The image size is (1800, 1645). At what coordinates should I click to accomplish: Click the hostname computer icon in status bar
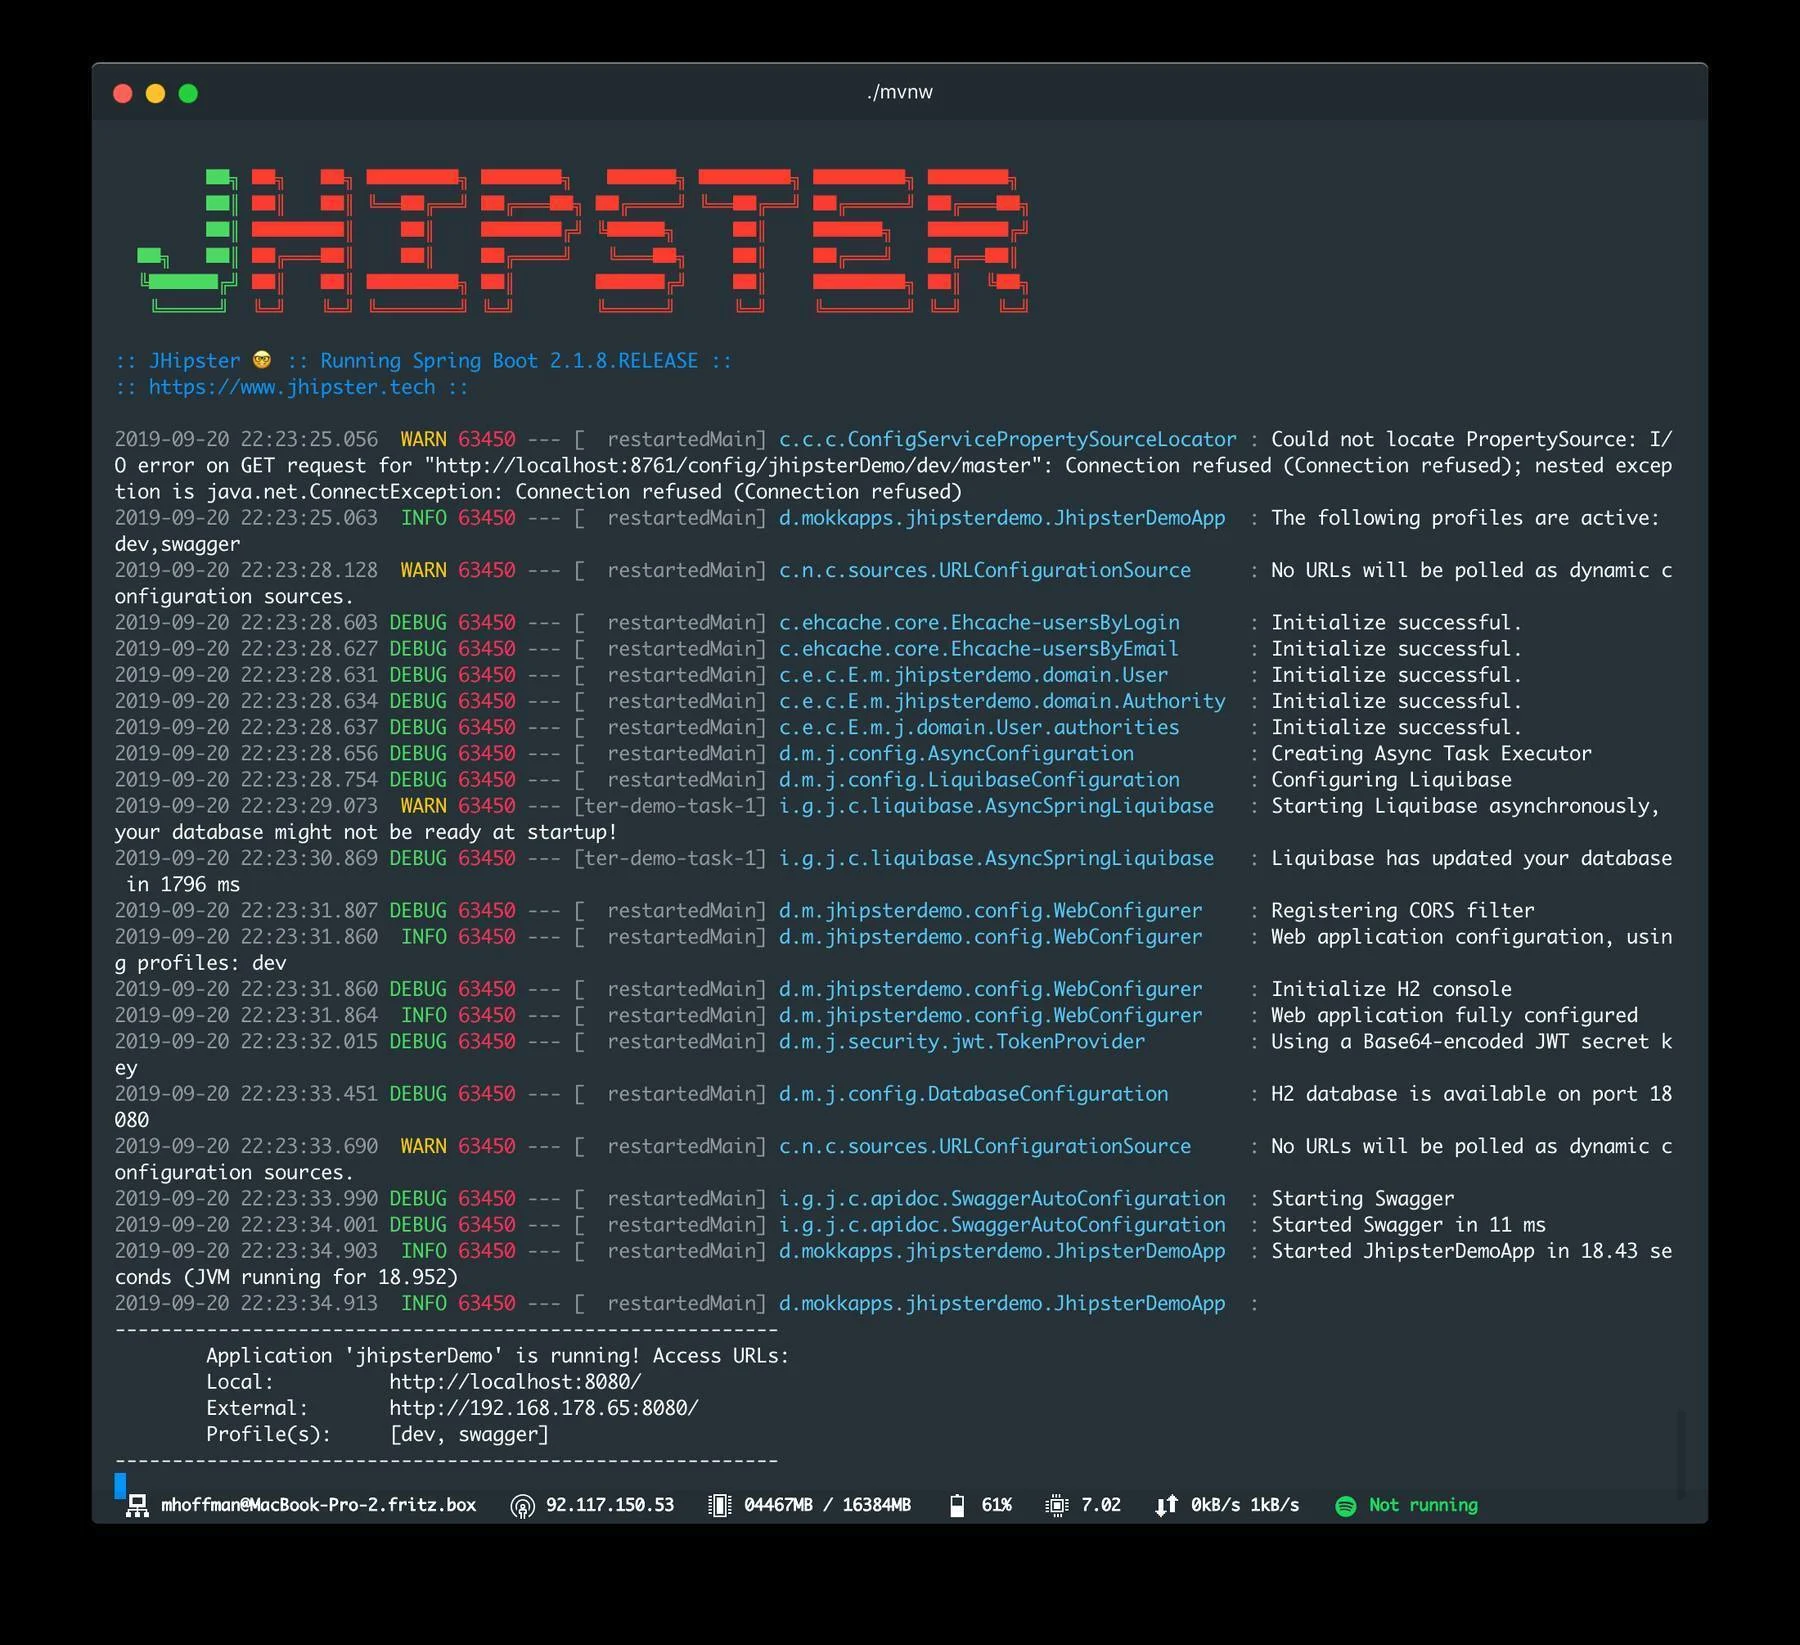(137, 1505)
